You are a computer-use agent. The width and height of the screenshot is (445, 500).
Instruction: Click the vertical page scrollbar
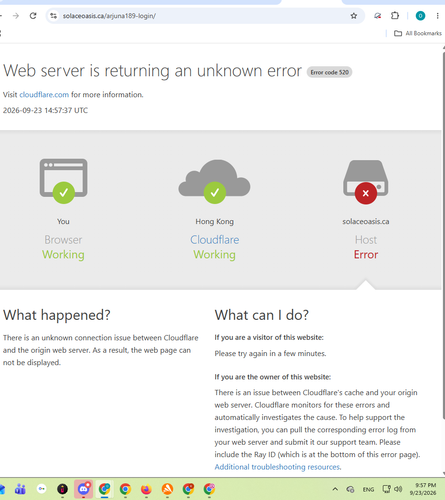tap(443, 235)
